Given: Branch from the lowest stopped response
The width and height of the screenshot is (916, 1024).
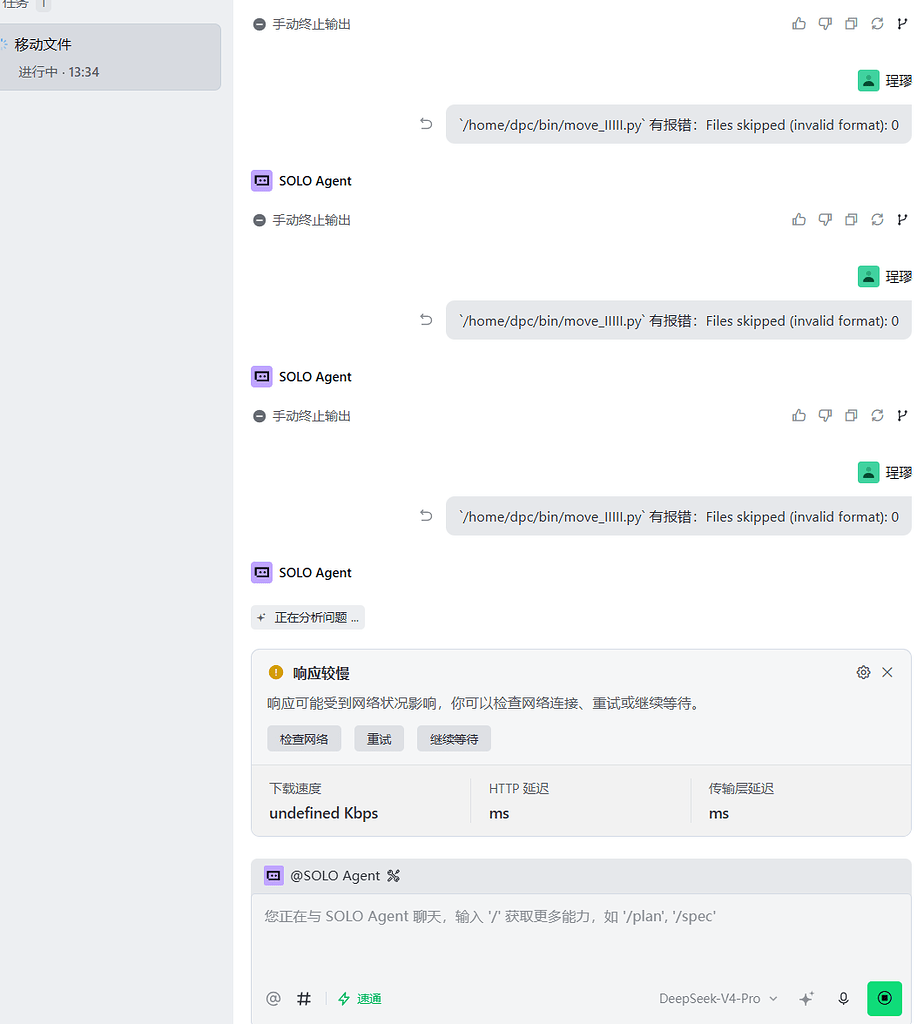Looking at the screenshot, I should coord(902,416).
